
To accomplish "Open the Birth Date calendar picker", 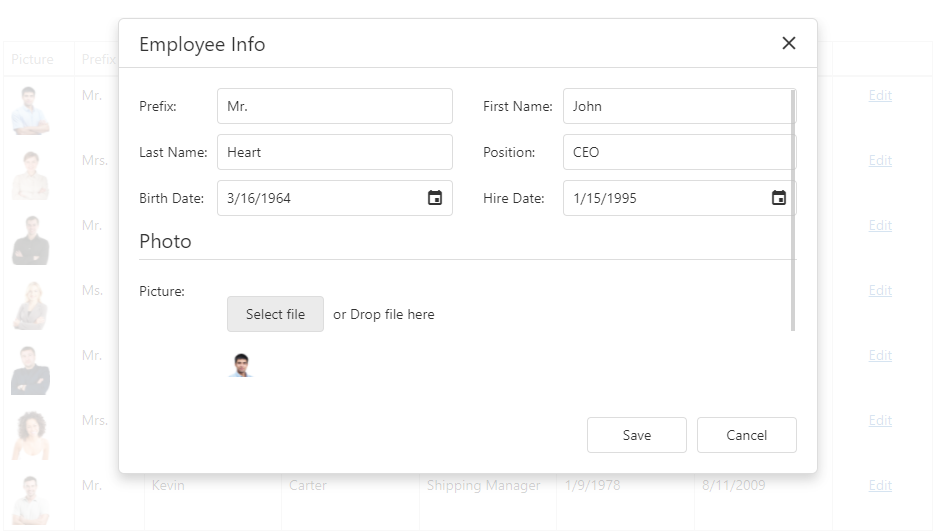I will point(435,198).
